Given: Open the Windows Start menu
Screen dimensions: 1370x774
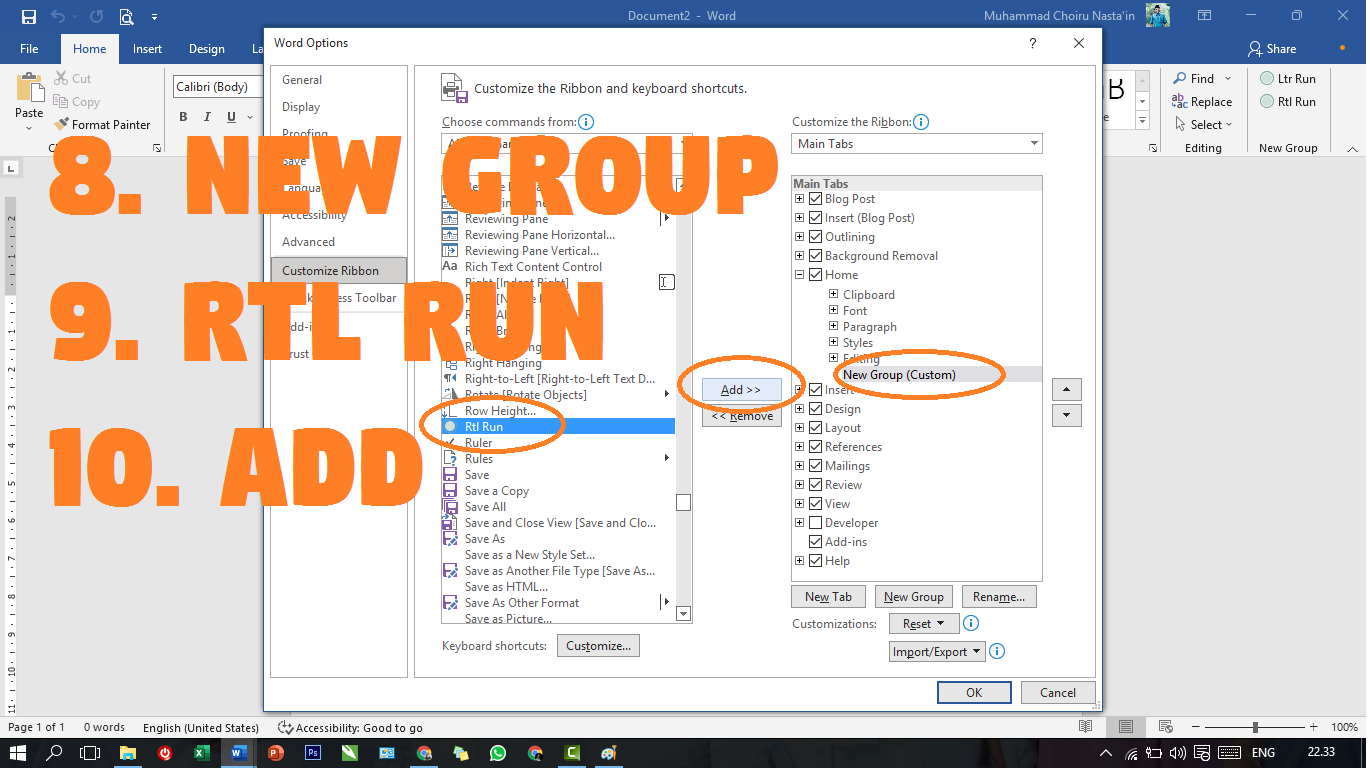Looking at the screenshot, I should [17, 753].
